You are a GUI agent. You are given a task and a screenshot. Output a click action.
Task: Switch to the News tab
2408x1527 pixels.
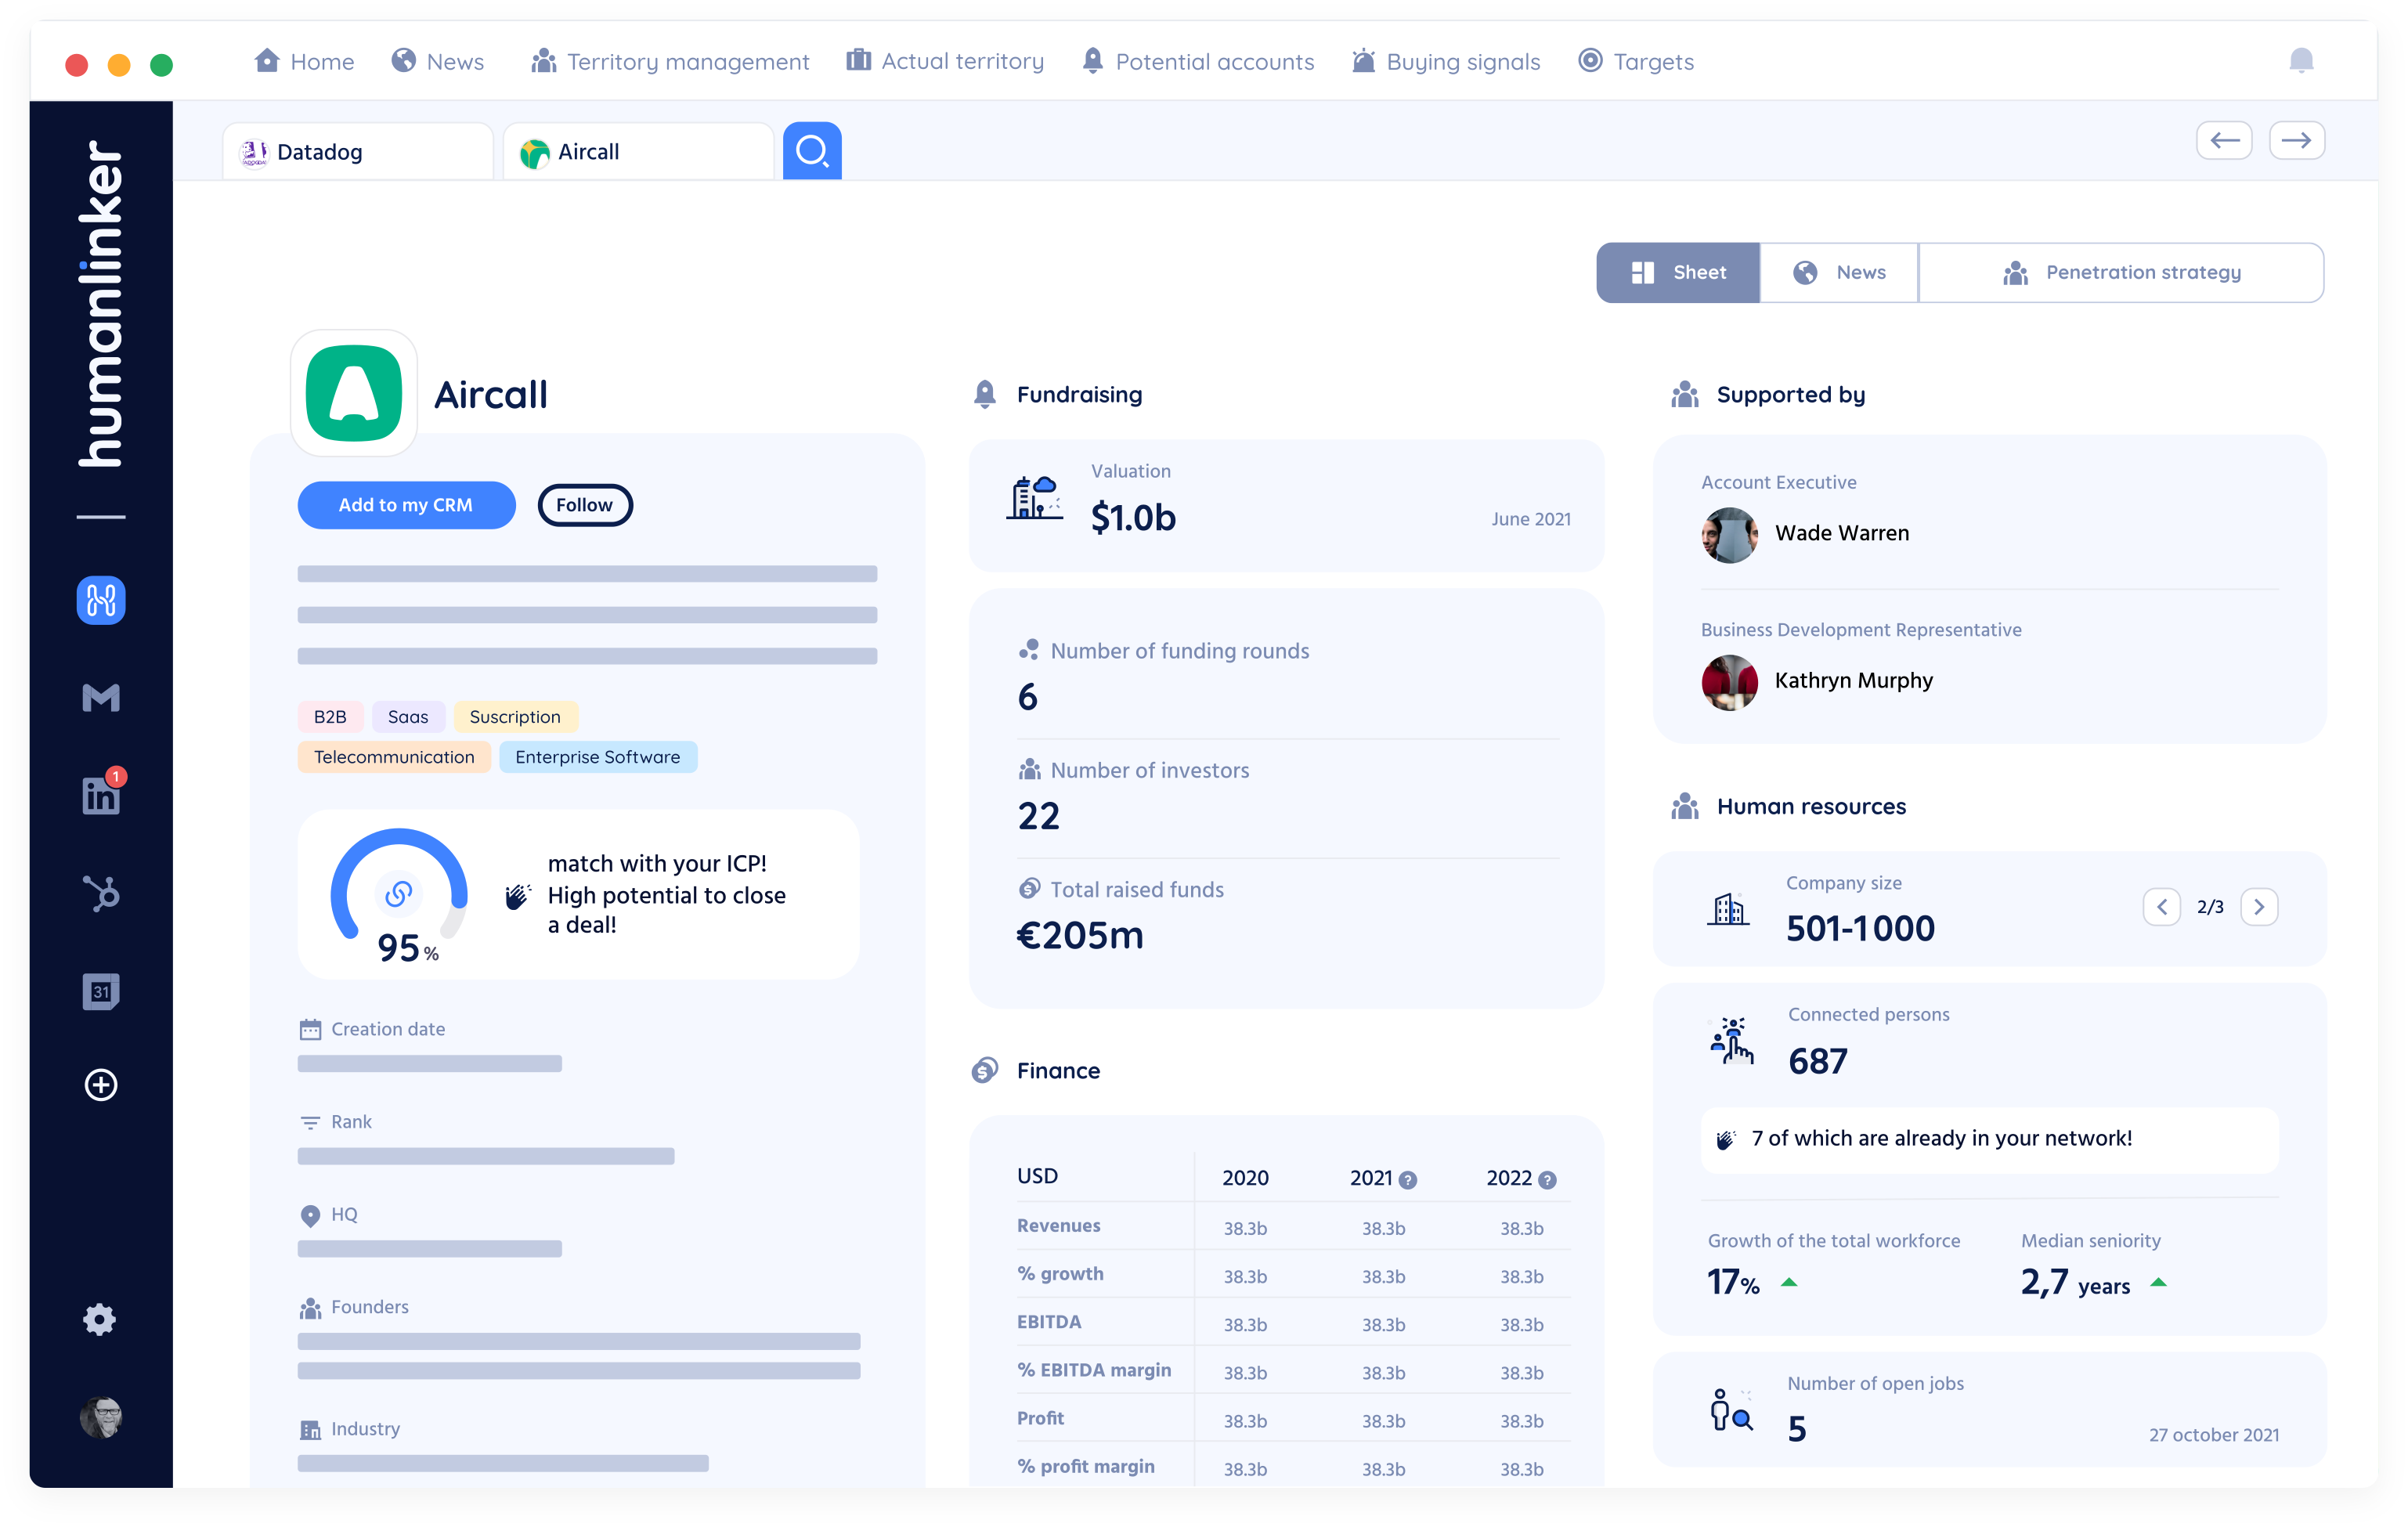pyautogui.click(x=1839, y=272)
